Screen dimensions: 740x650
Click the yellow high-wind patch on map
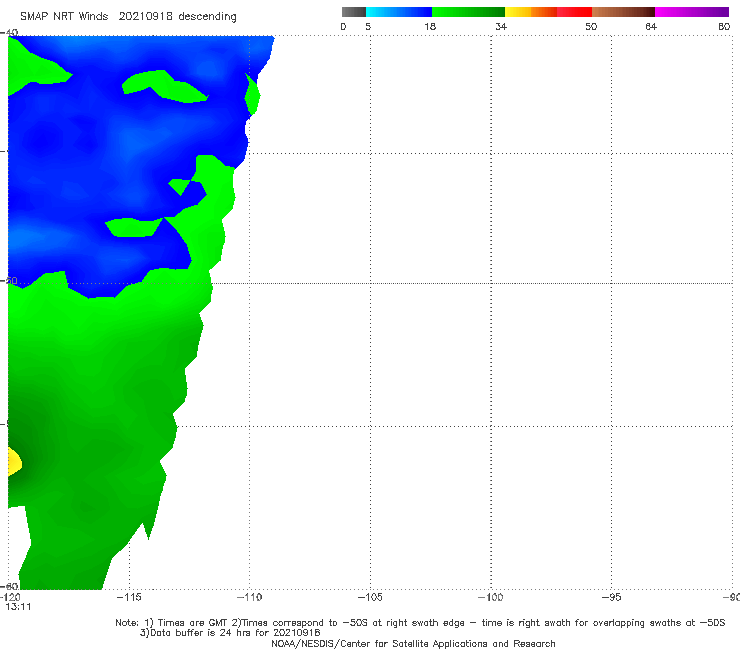coord(14,462)
